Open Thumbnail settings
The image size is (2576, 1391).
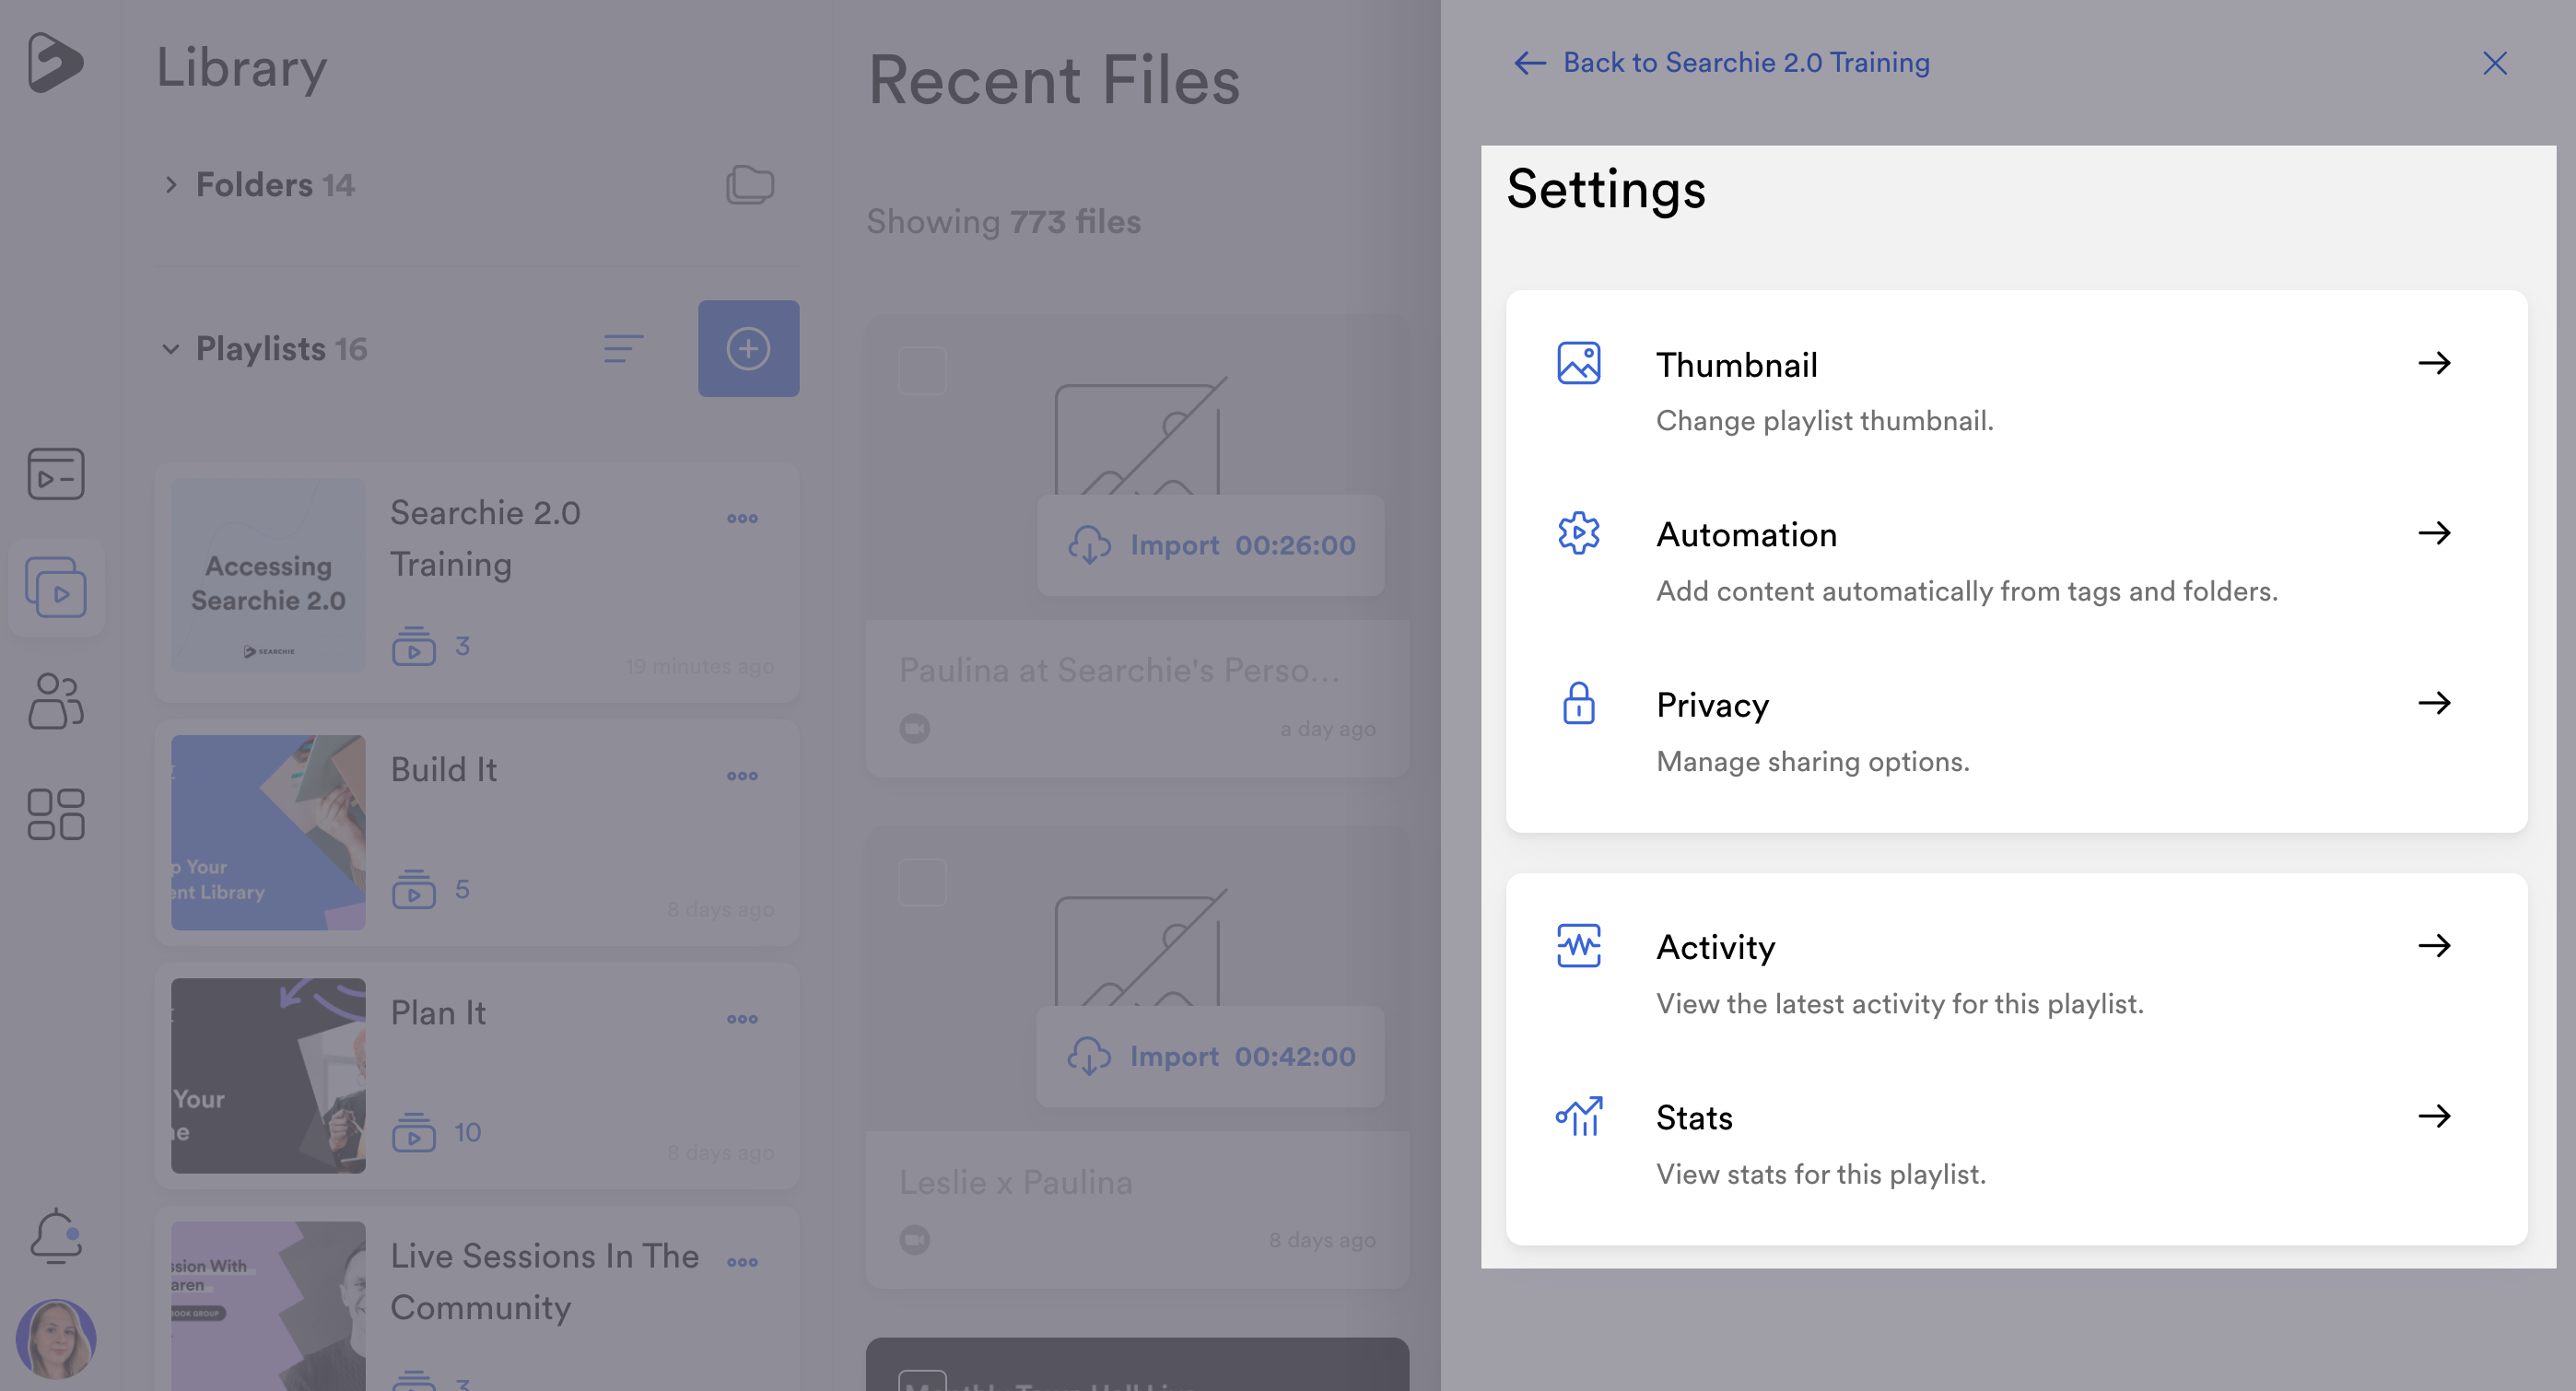[2017, 391]
